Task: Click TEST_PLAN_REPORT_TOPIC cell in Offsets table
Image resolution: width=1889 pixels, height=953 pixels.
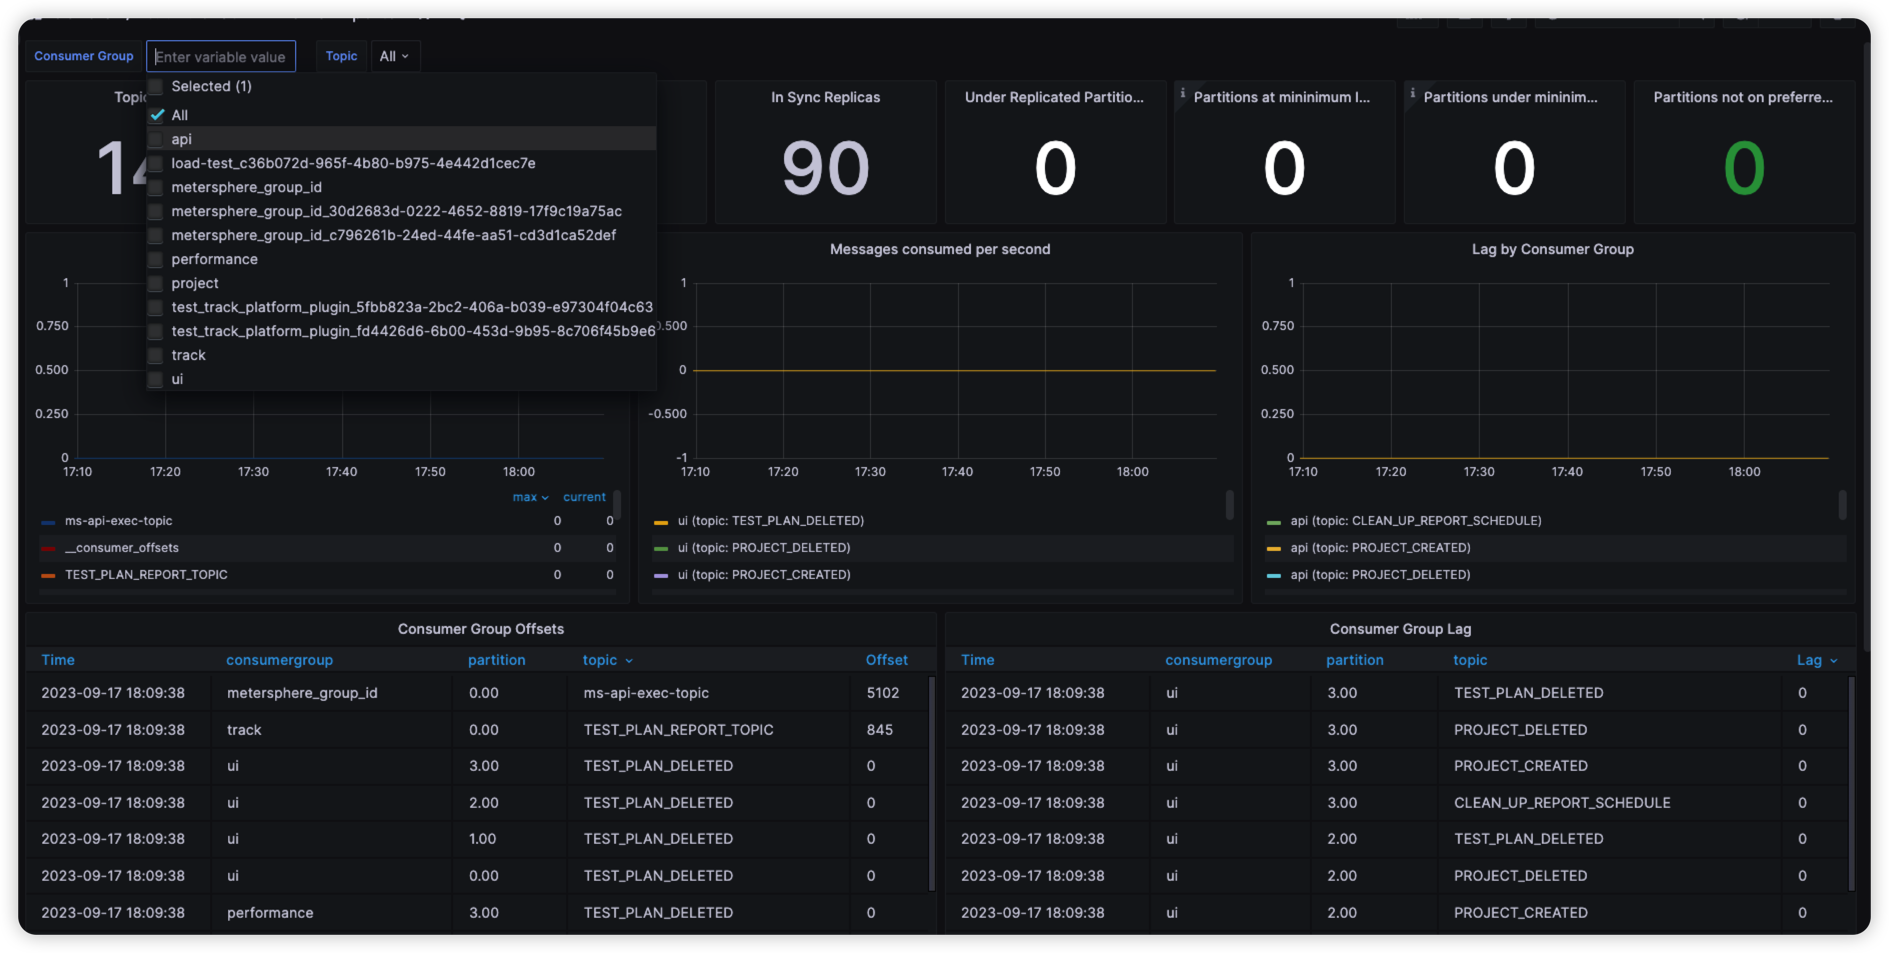Action: click(678, 730)
